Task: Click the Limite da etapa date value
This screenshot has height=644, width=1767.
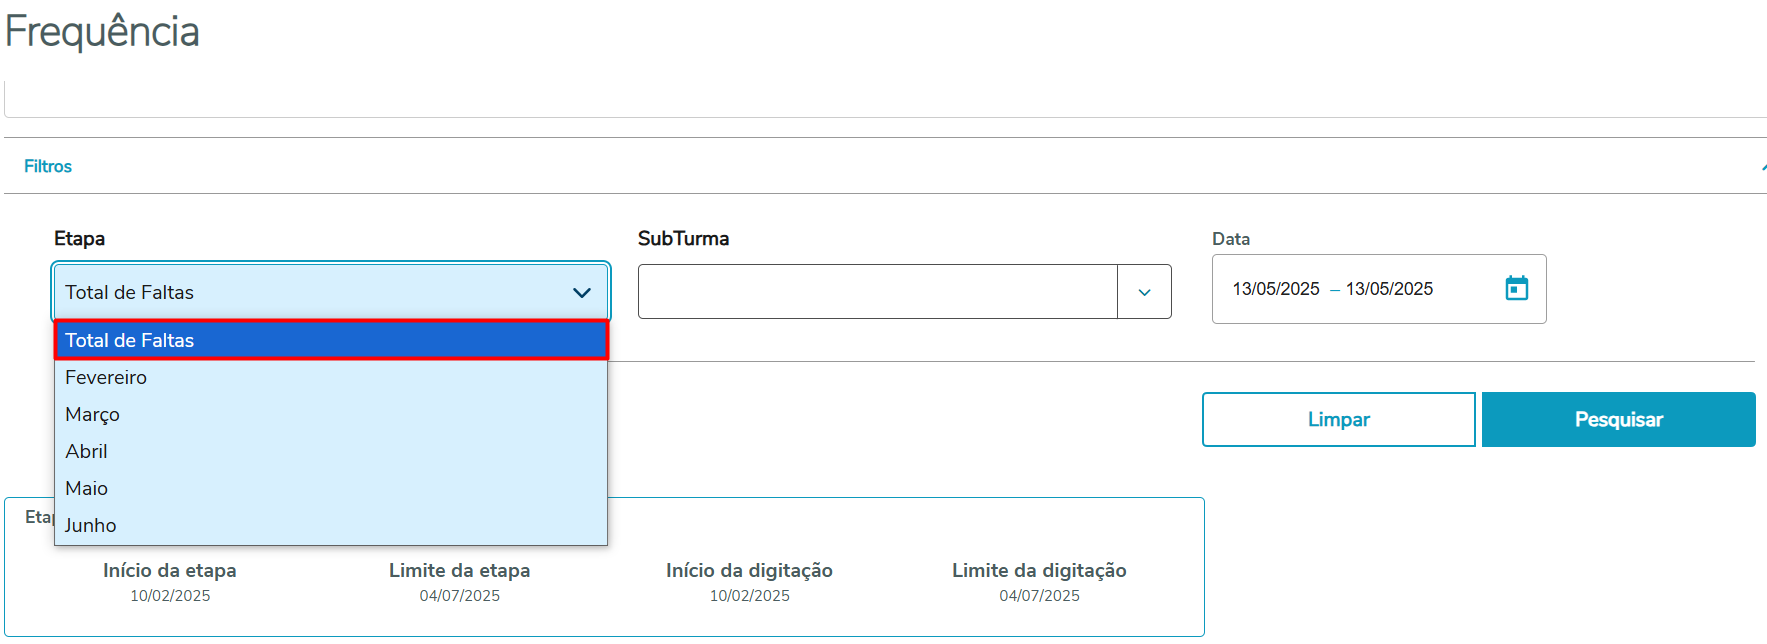Action: [459, 596]
